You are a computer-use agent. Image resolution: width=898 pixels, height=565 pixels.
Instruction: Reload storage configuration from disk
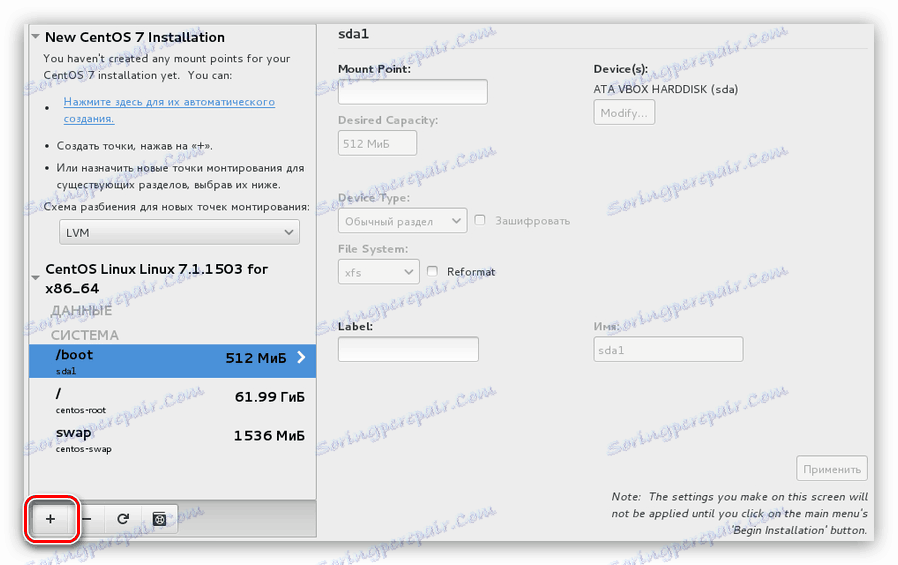pyautogui.click(x=123, y=519)
